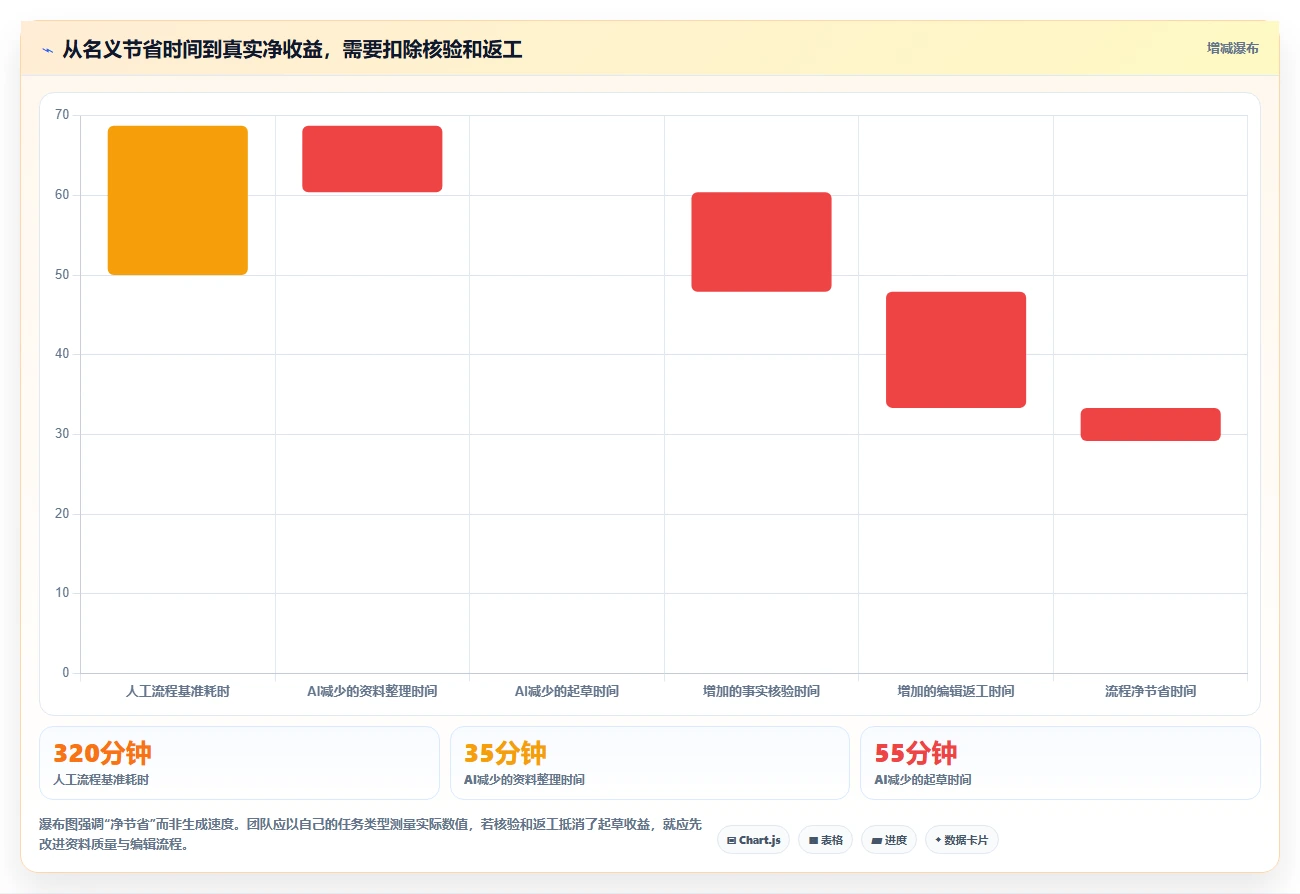The height and width of the screenshot is (894, 1300).
Task: Click the red 流程净节省时间 bar
Action: (x=1150, y=424)
